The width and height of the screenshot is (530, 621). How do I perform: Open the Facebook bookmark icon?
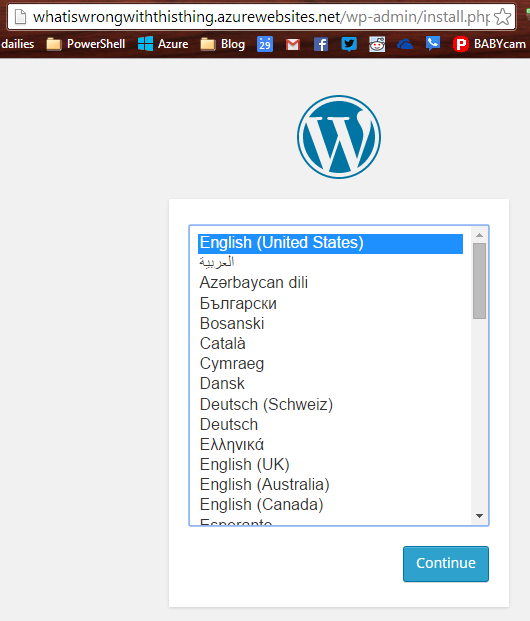click(x=321, y=44)
